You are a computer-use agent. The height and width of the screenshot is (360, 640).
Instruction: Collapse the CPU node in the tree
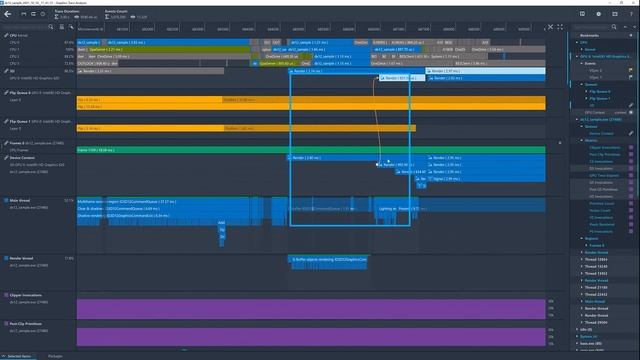tap(577, 42)
